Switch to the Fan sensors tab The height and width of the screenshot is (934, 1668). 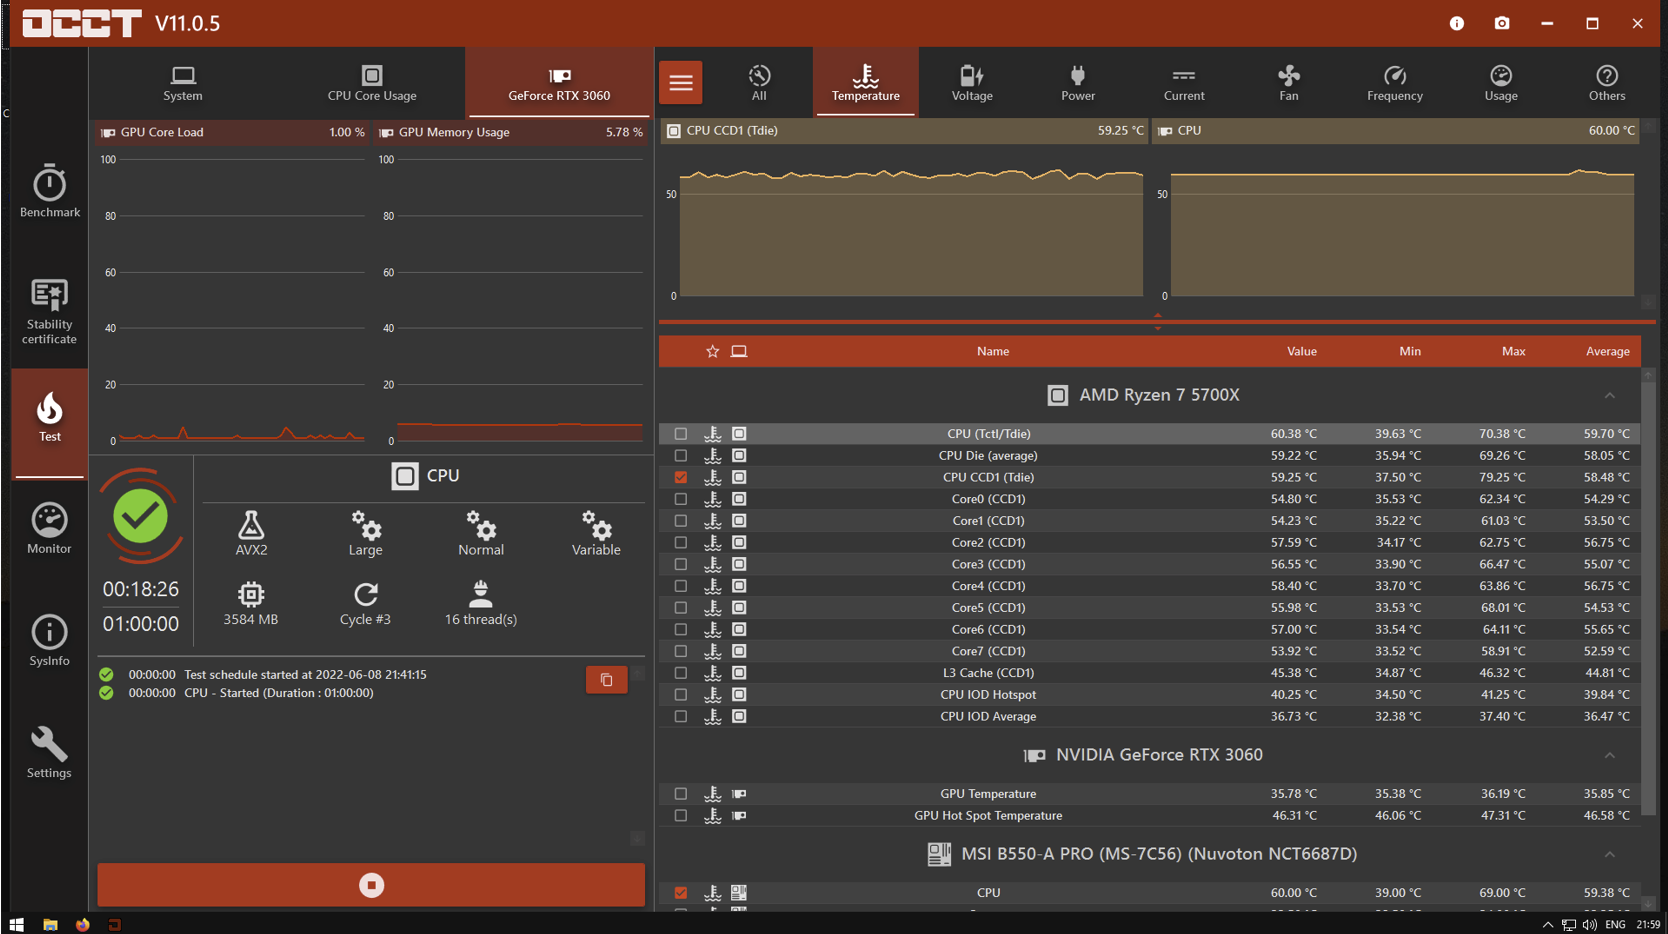[1289, 83]
